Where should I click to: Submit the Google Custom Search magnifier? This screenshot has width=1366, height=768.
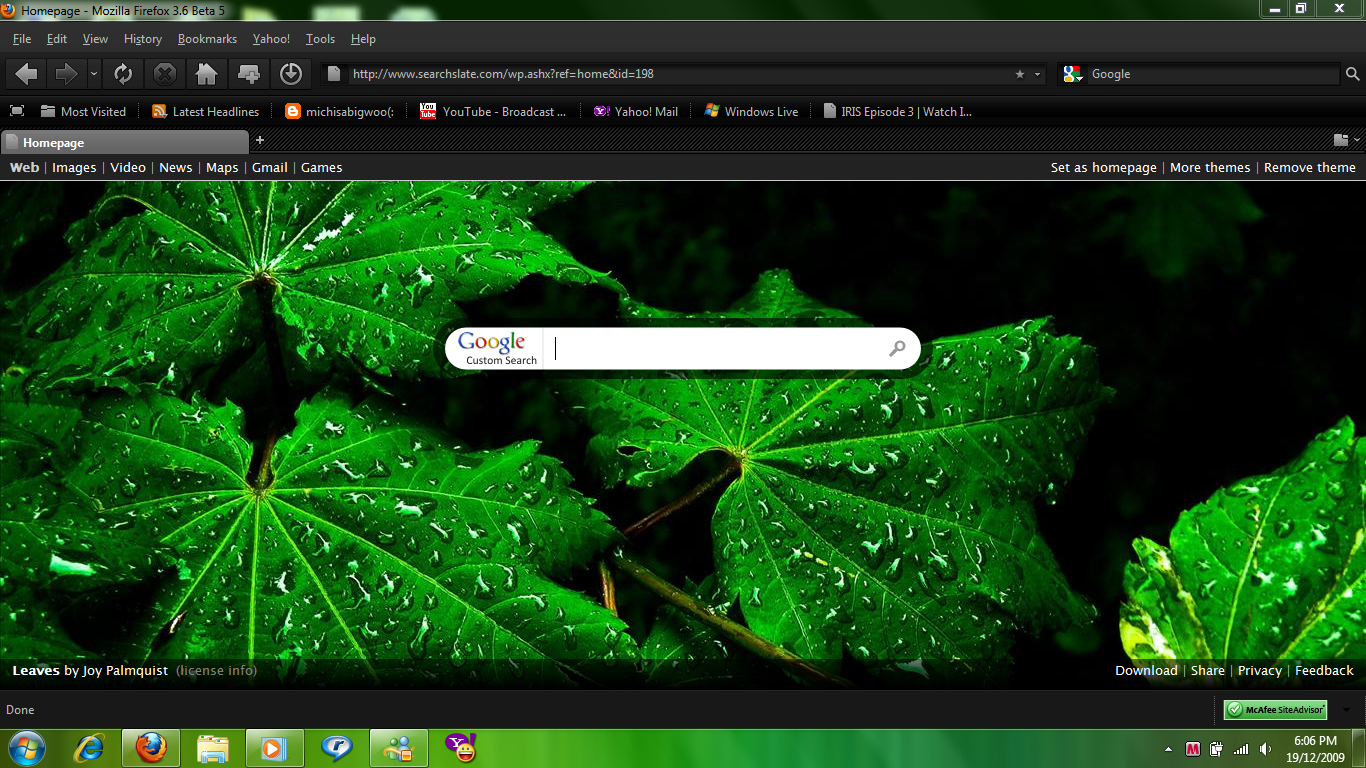point(897,348)
